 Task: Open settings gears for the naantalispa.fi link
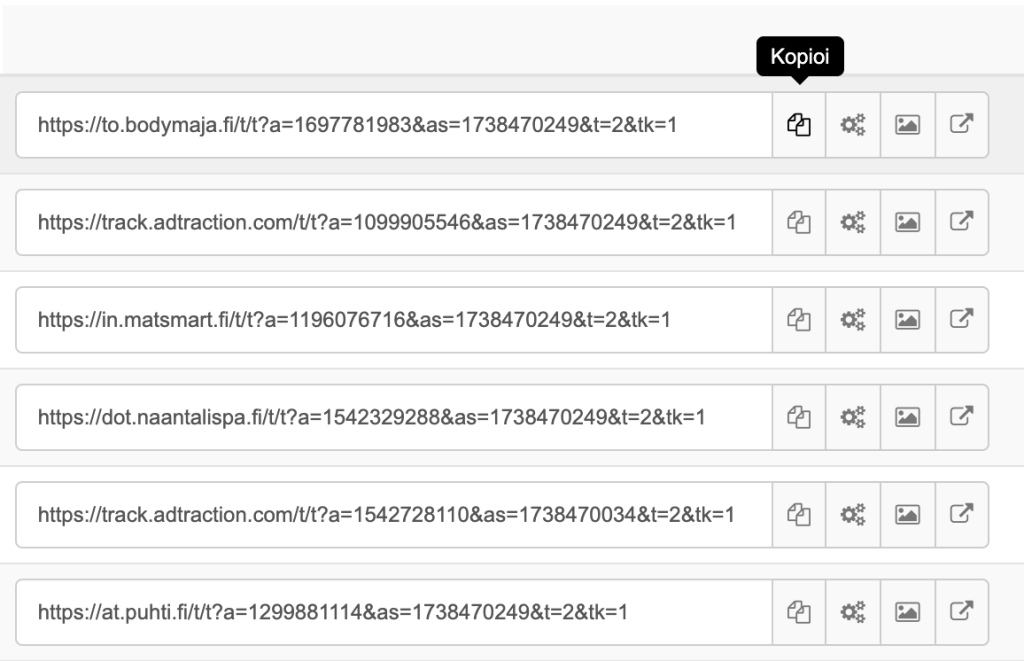pyautogui.click(x=852, y=417)
